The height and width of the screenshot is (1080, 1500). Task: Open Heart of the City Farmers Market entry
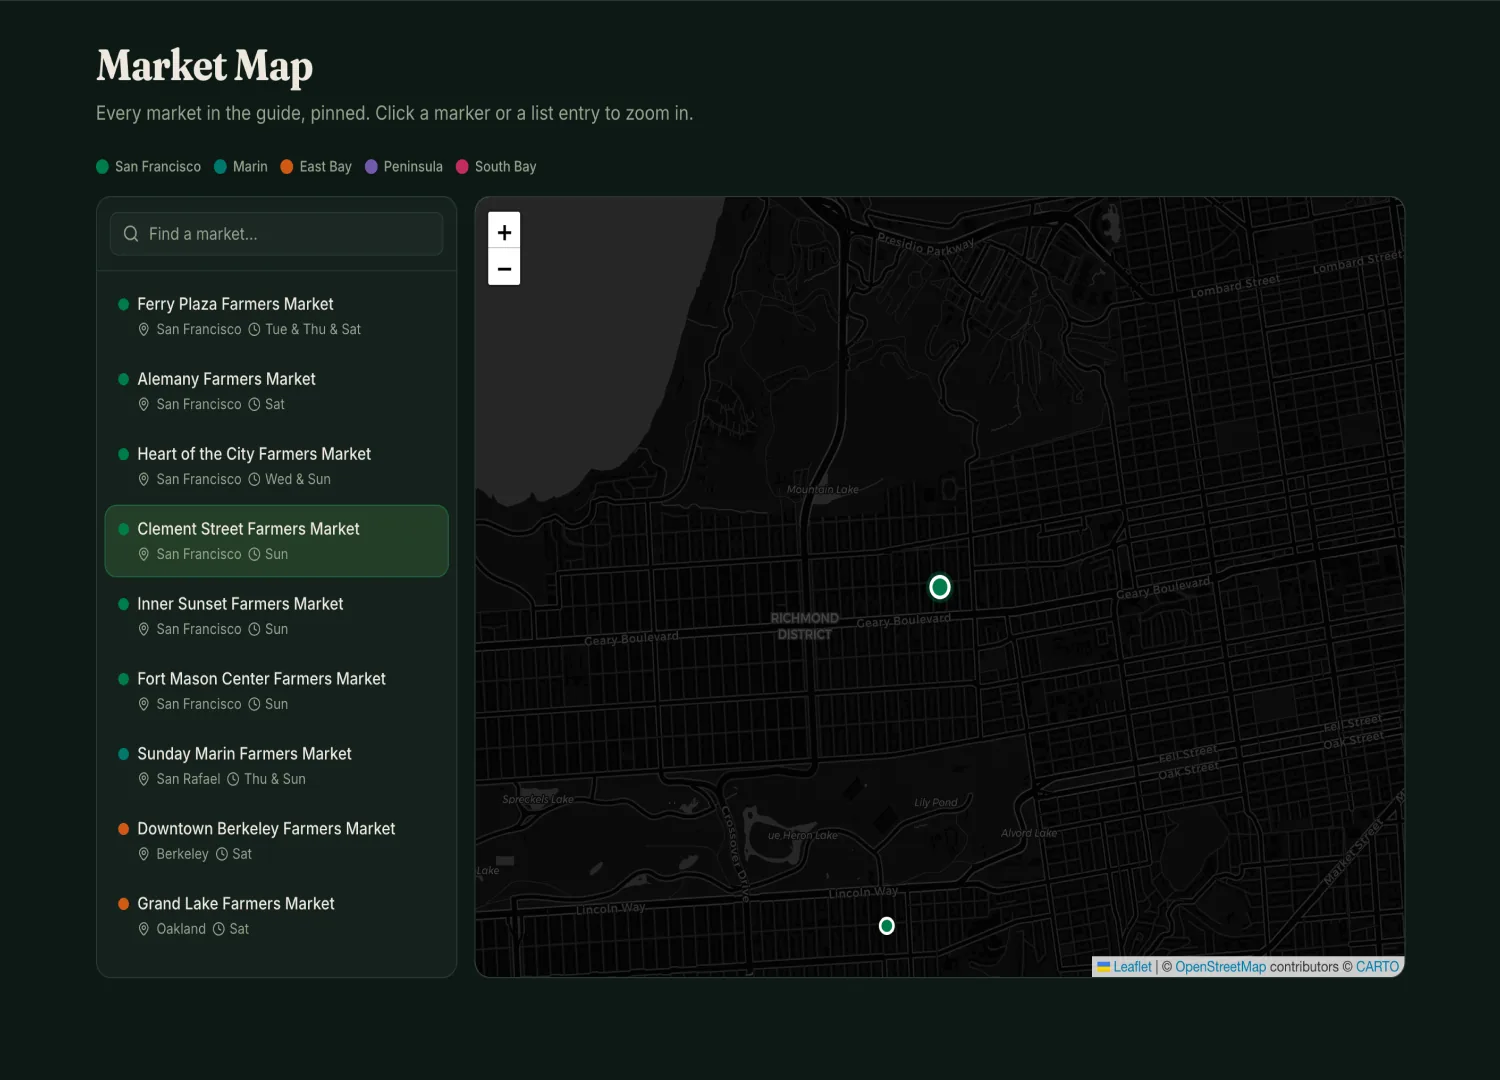coord(276,466)
